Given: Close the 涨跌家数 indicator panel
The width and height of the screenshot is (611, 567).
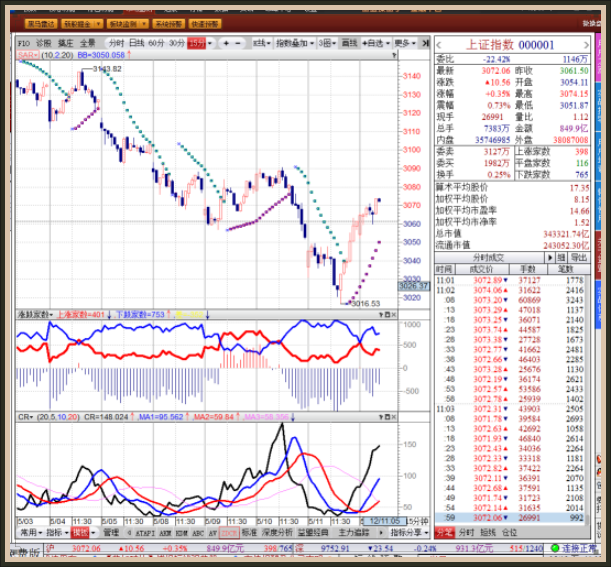Looking at the screenshot, I should coord(394,314).
